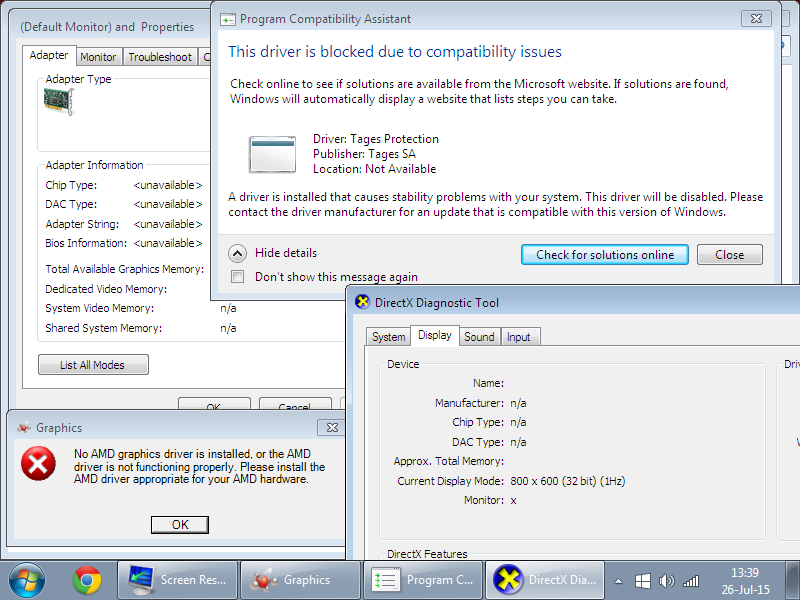The image size is (800, 600).
Task: Click the adapter card icon under Adapter Type
Action: 59,101
